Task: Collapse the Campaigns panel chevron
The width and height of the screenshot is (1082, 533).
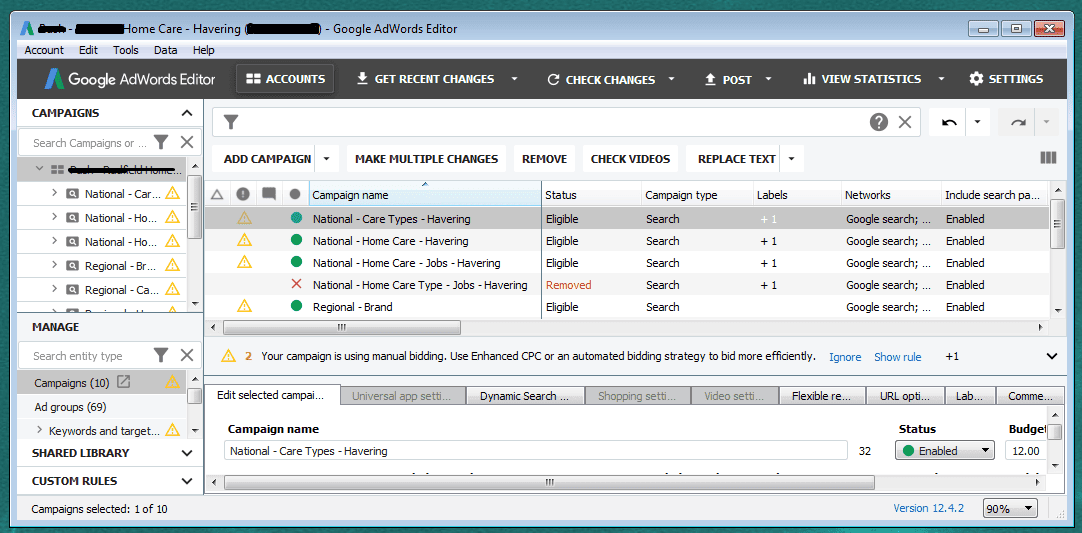Action: click(x=186, y=113)
